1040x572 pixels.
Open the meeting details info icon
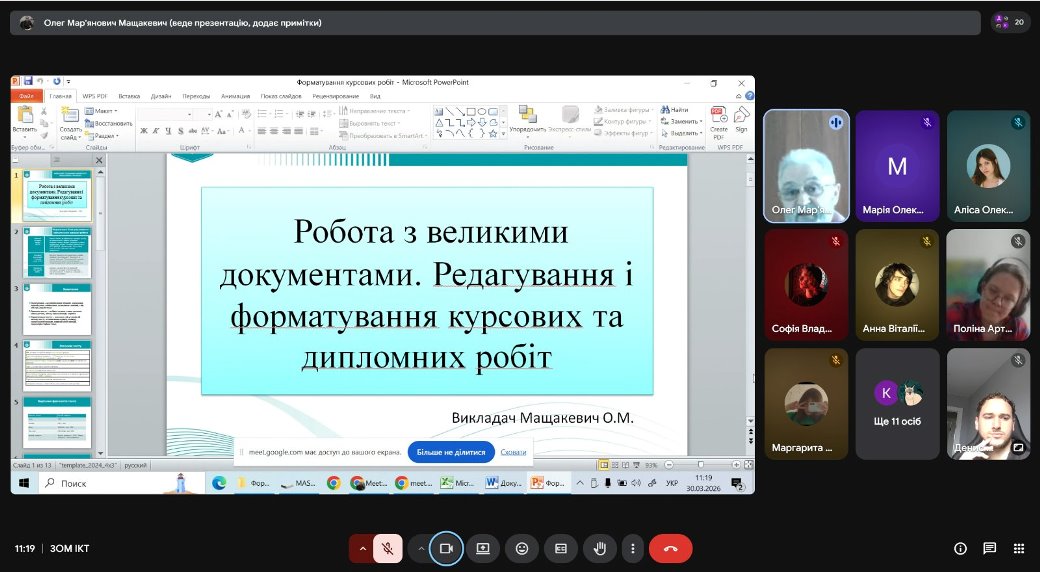coord(961,548)
